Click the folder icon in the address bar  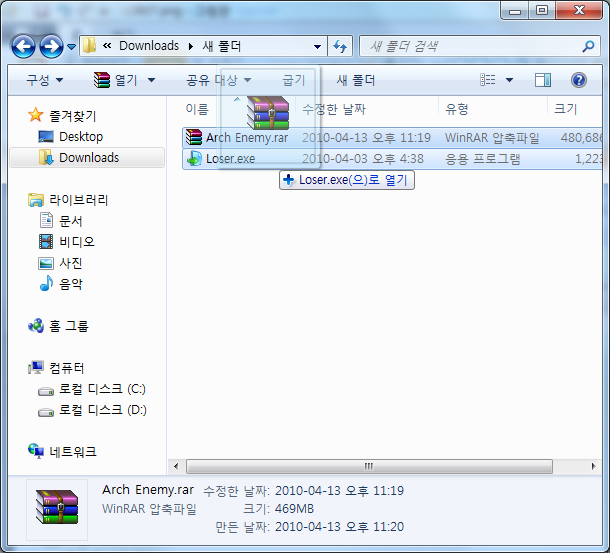[89, 46]
